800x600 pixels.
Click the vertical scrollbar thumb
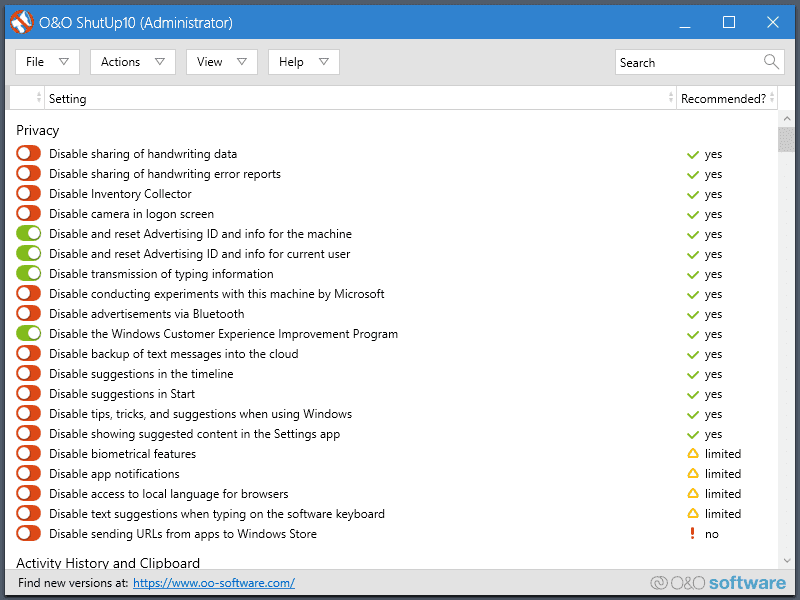click(x=785, y=139)
